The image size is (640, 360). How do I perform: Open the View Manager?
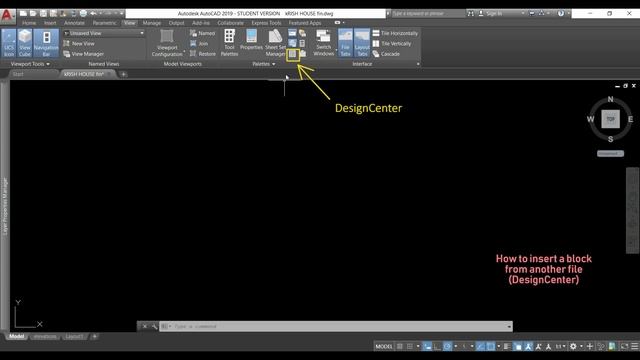[84, 54]
